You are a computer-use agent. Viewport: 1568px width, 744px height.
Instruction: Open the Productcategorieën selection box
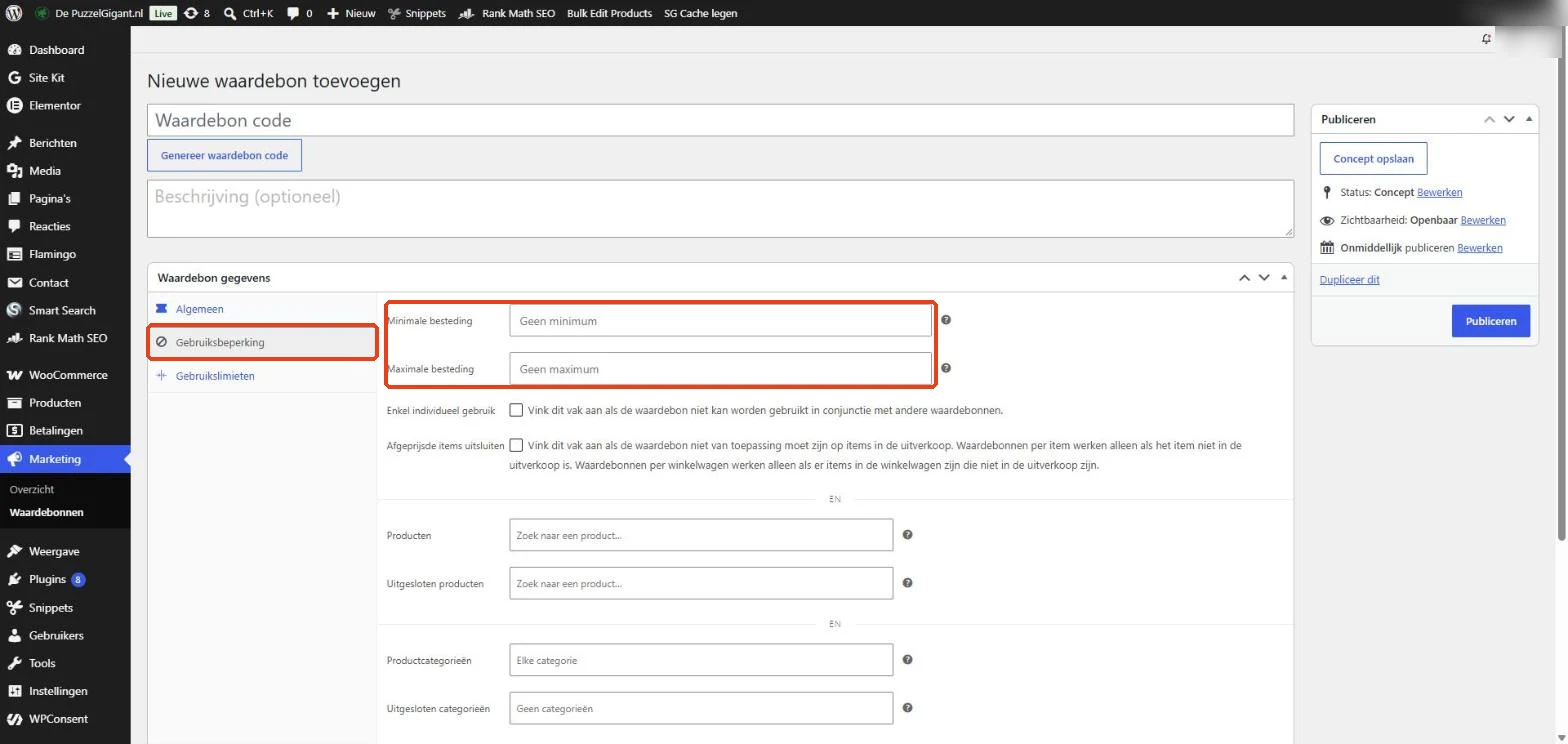pos(701,660)
